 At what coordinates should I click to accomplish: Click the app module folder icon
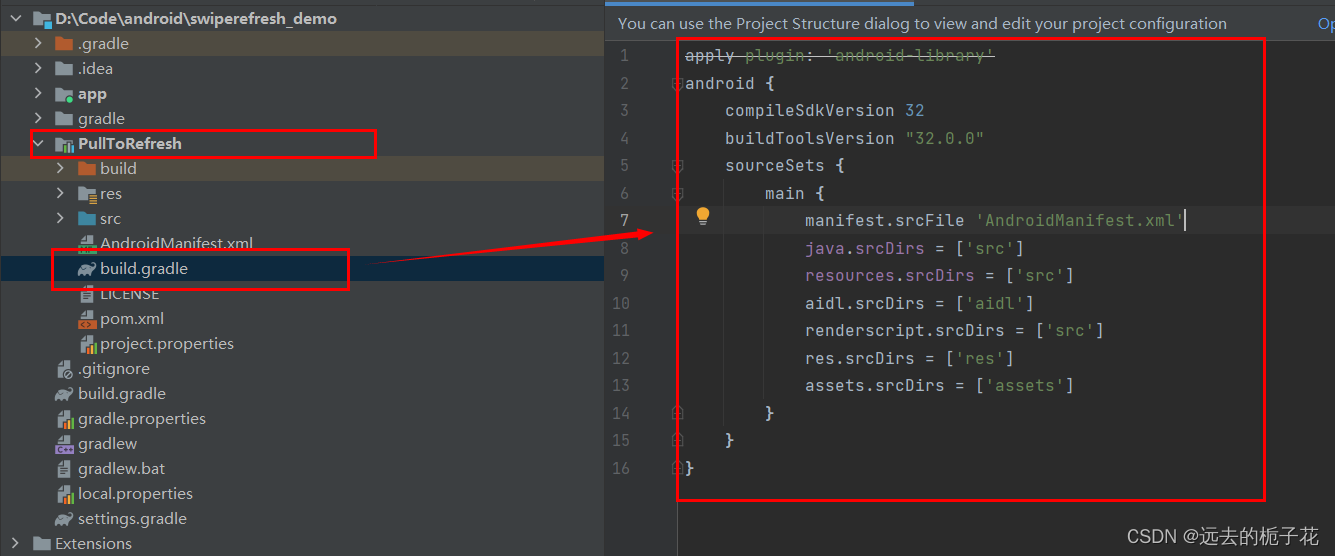(64, 94)
